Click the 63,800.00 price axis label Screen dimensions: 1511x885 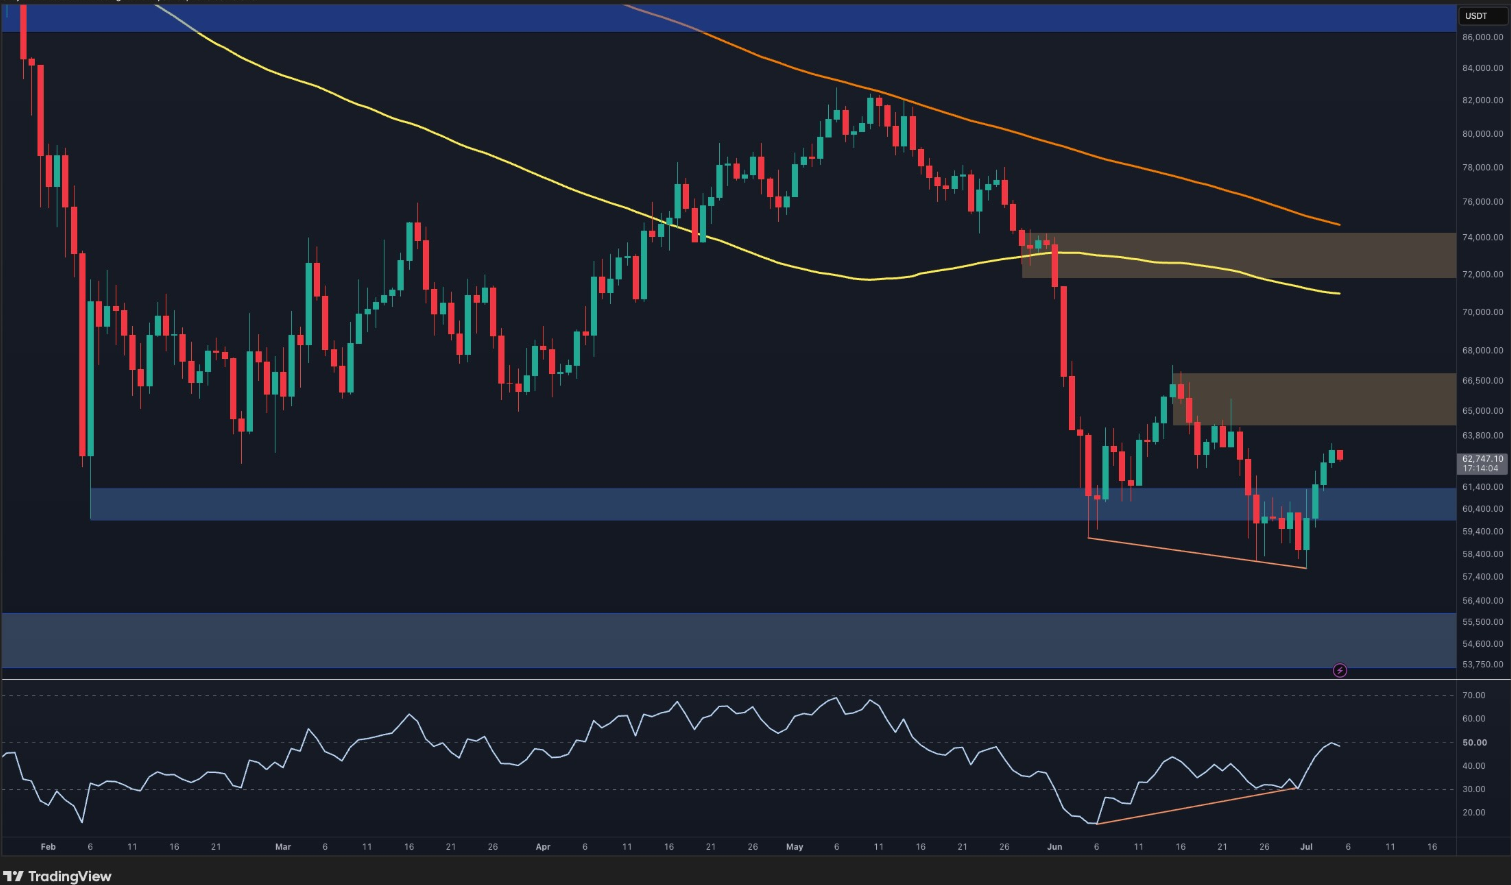1482,436
